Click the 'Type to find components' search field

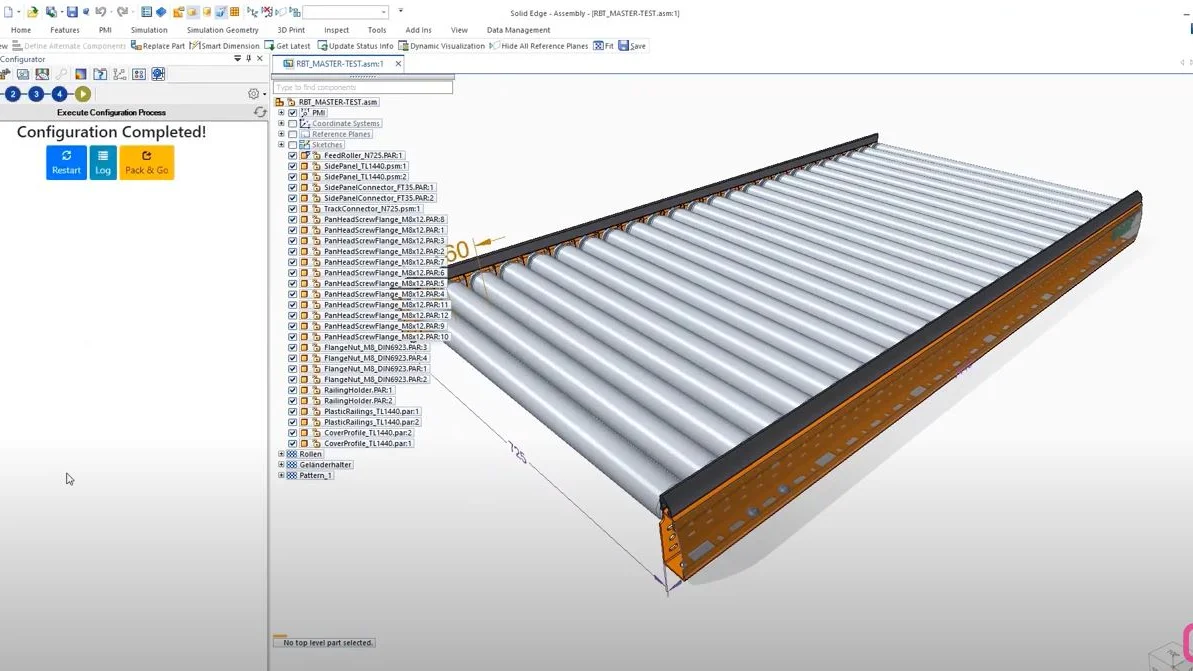click(362, 88)
